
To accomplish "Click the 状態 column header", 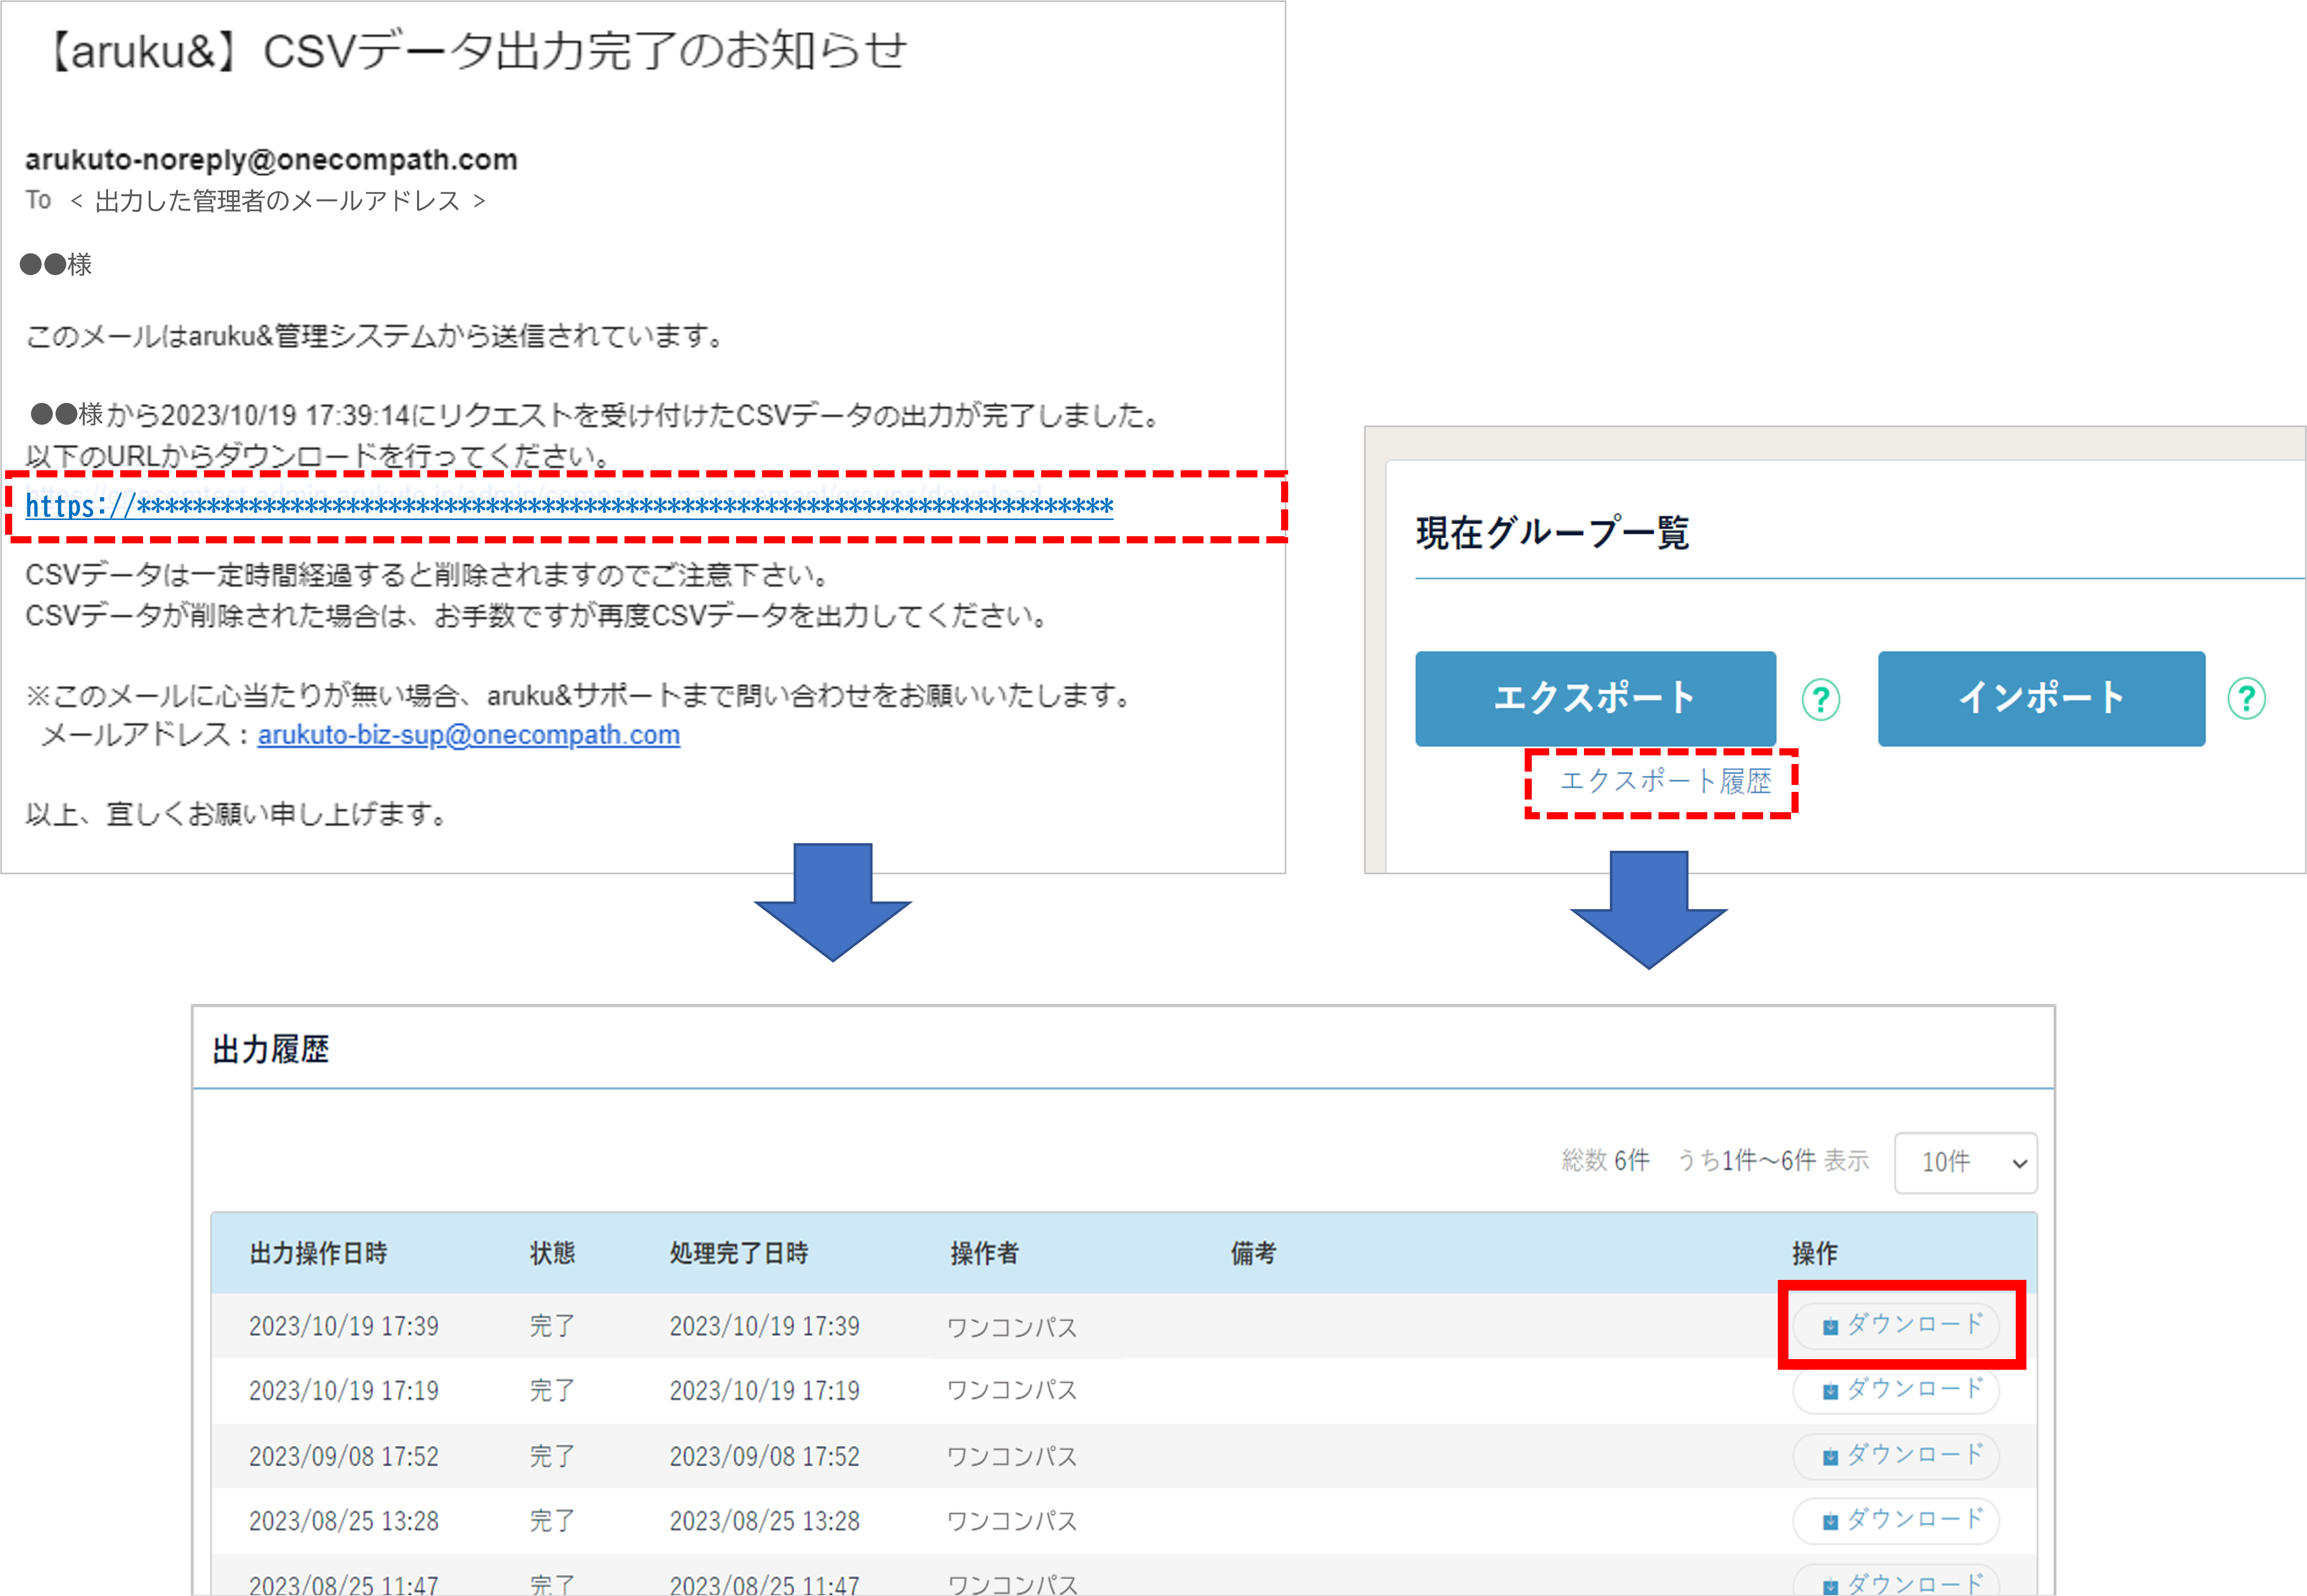I will tap(552, 1253).
